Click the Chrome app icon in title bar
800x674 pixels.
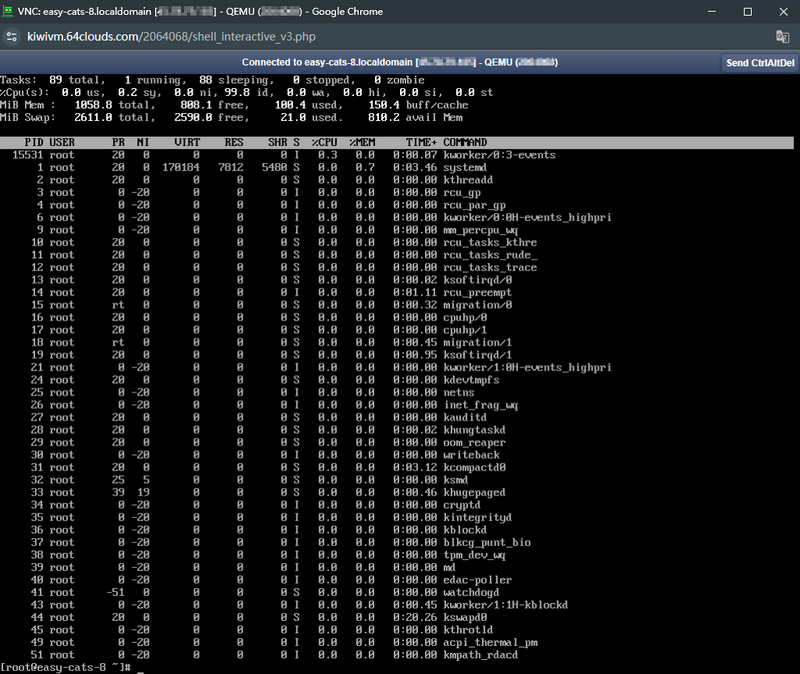[x=10, y=11]
